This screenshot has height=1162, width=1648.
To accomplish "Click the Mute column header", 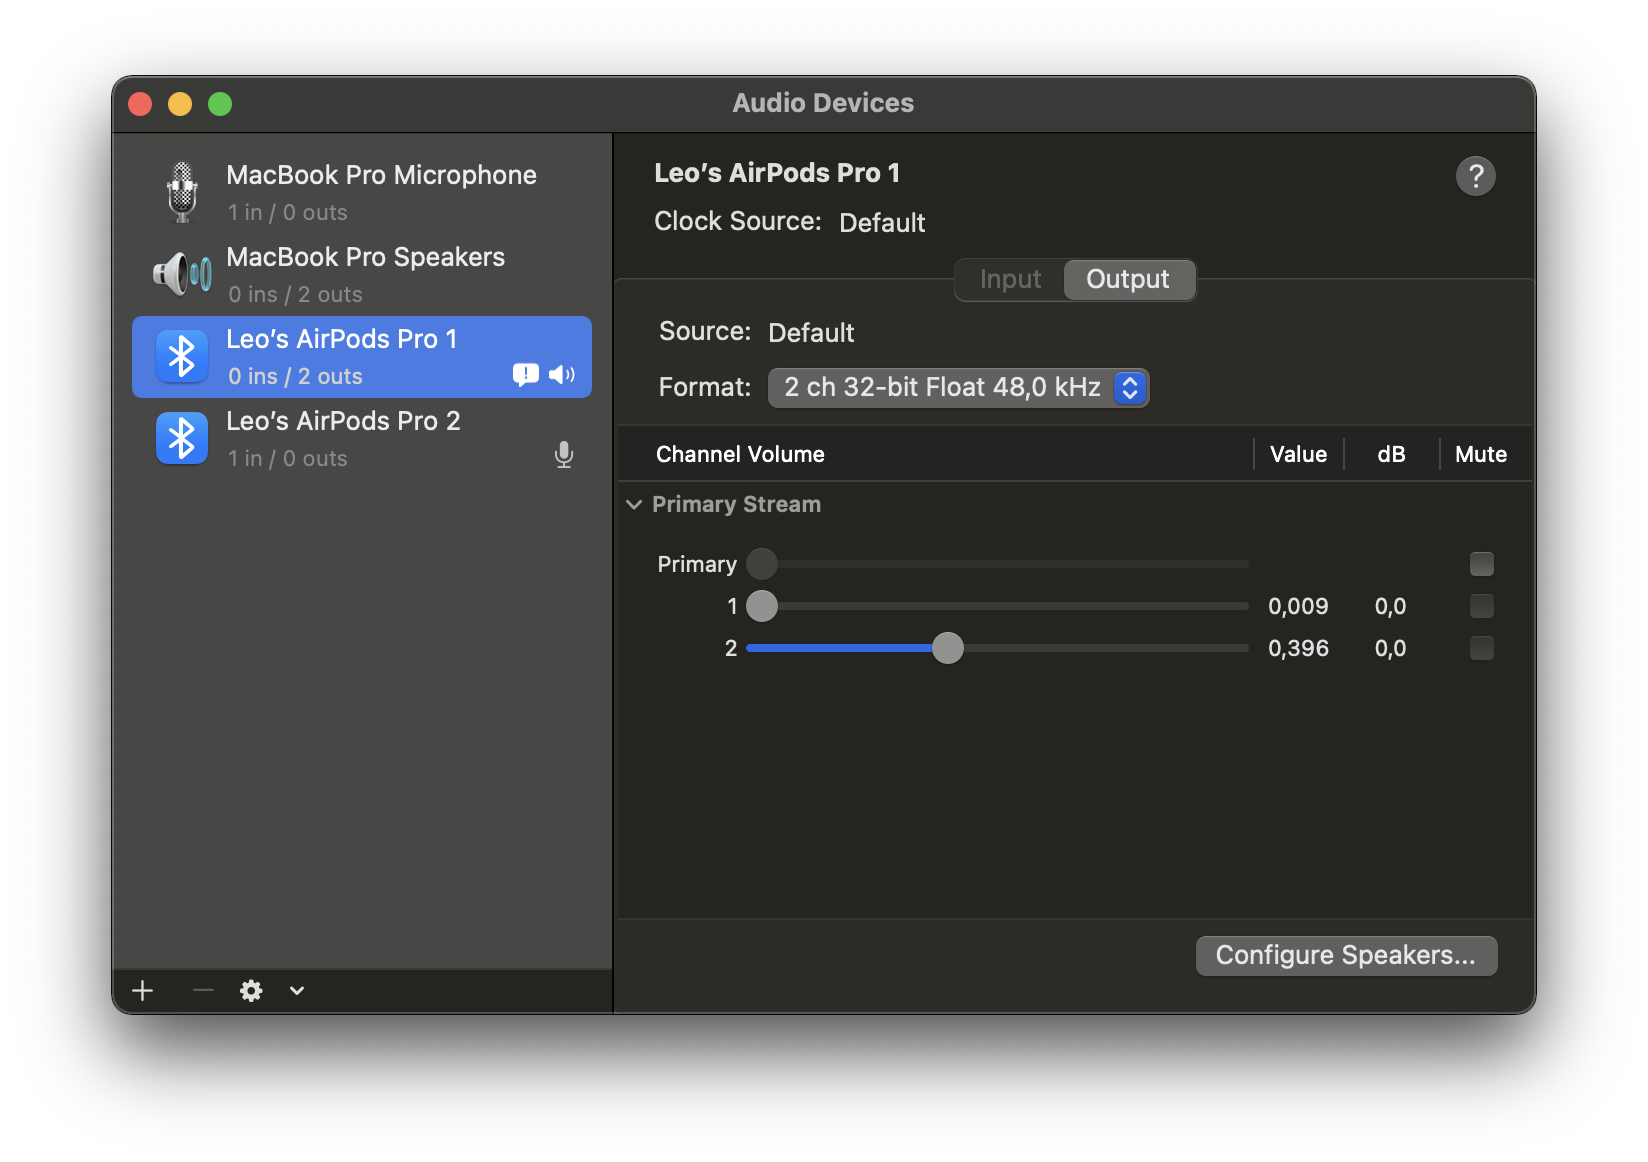I will click(1481, 454).
